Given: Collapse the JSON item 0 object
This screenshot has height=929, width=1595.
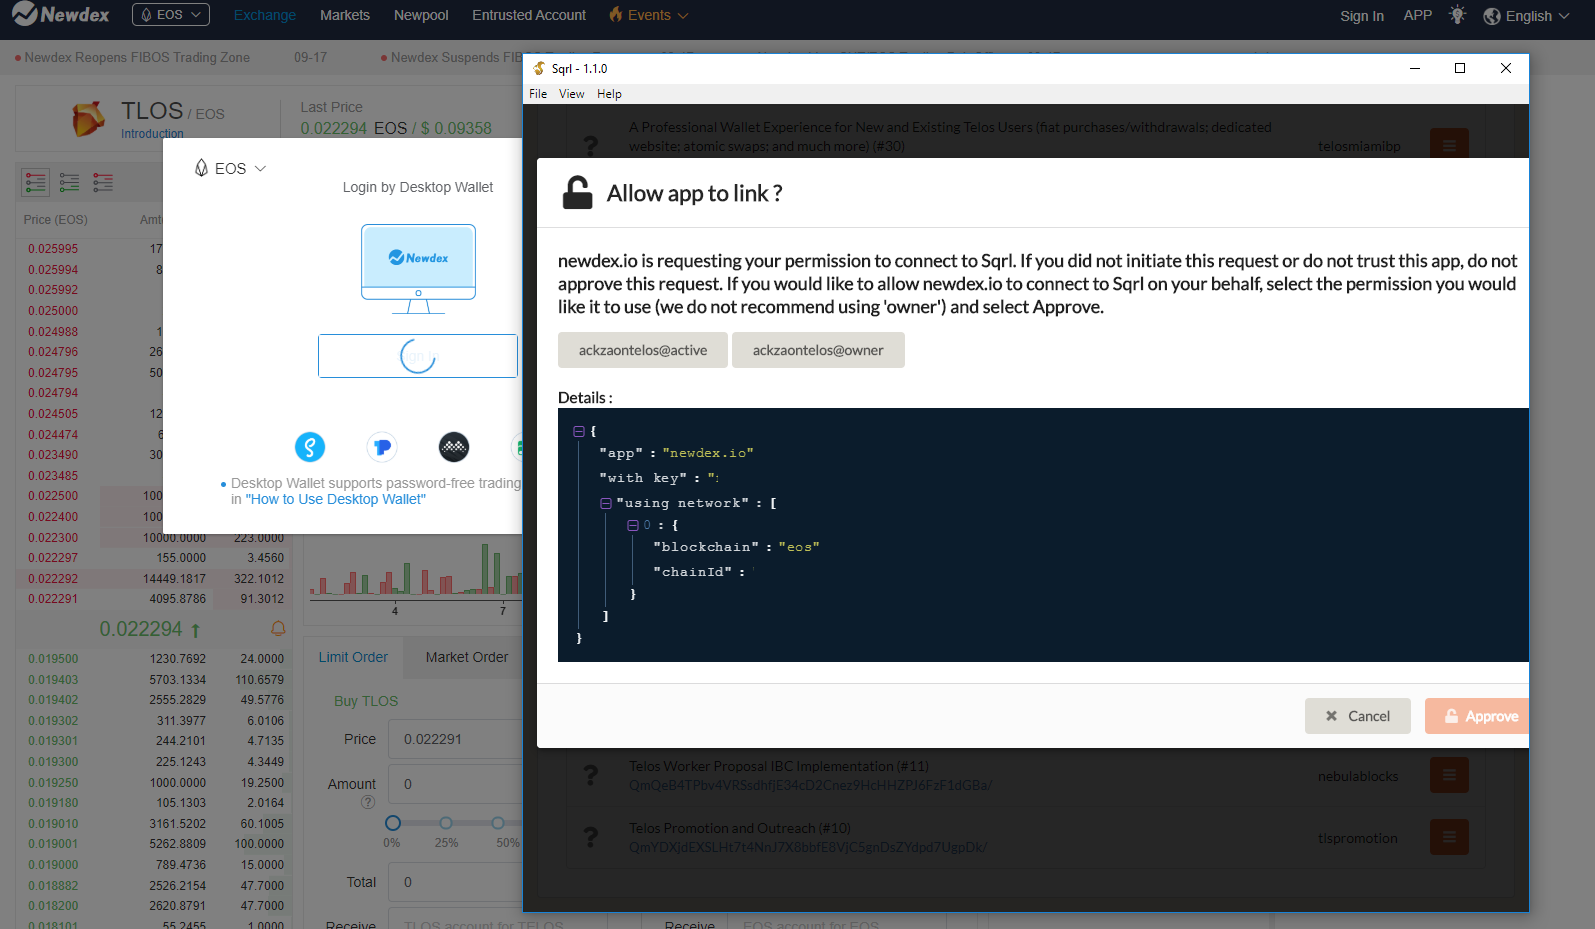Looking at the screenshot, I should (x=633, y=525).
